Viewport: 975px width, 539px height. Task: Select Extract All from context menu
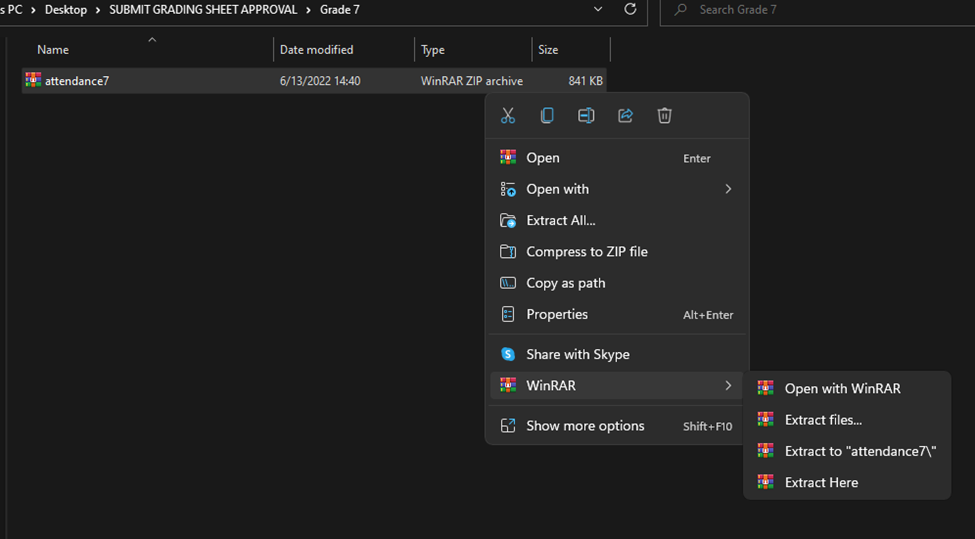pyautogui.click(x=560, y=220)
